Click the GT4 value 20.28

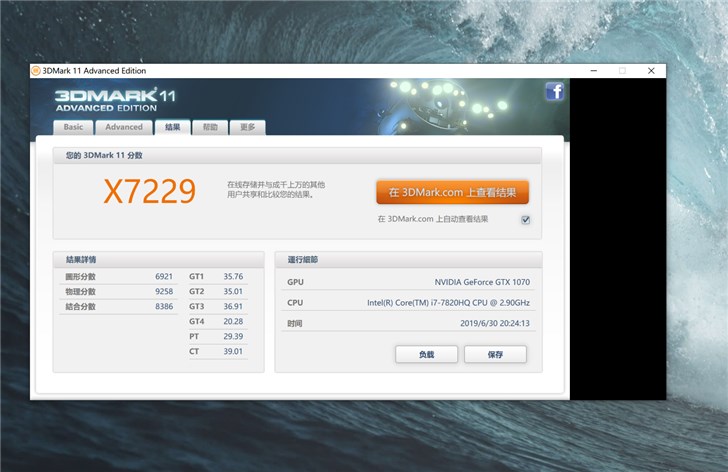233,321
